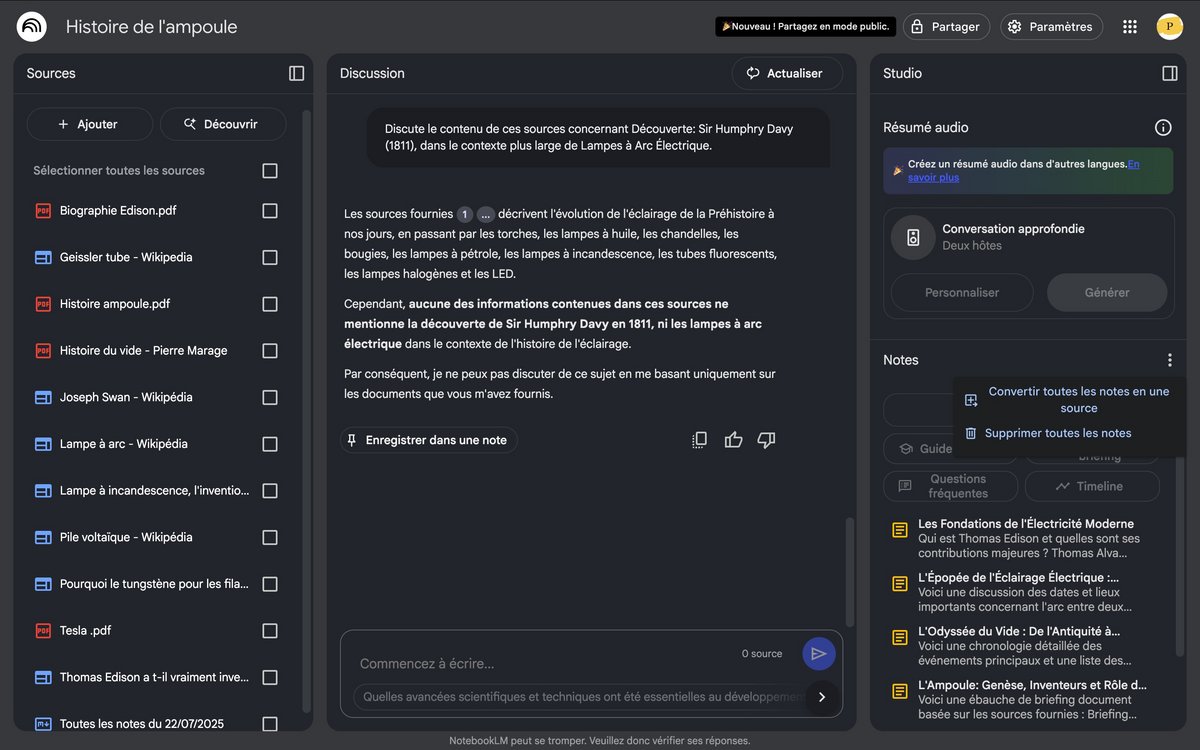The height and width of the screenshot is (750, 1200).
Task: Check Sélectionner toutes les sources box
Action: [x=270, y=171]
